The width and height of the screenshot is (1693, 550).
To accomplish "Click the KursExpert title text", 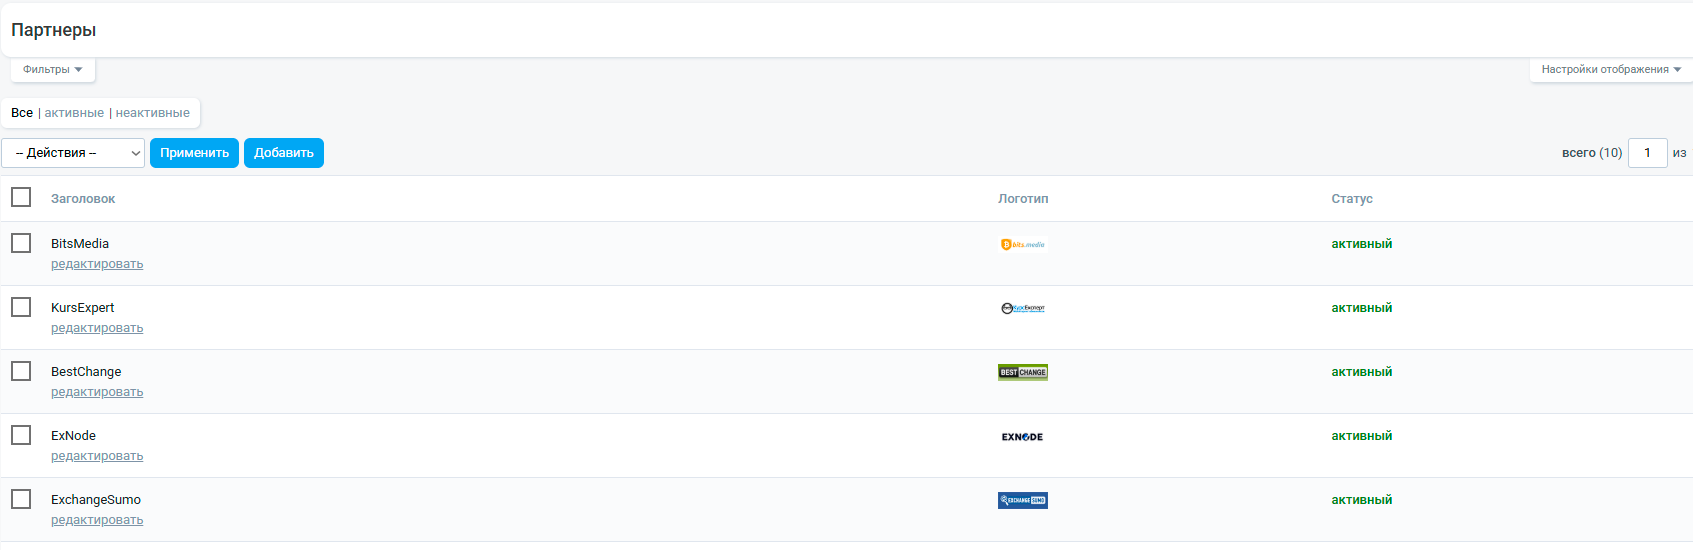I will [x=83, y=308].
